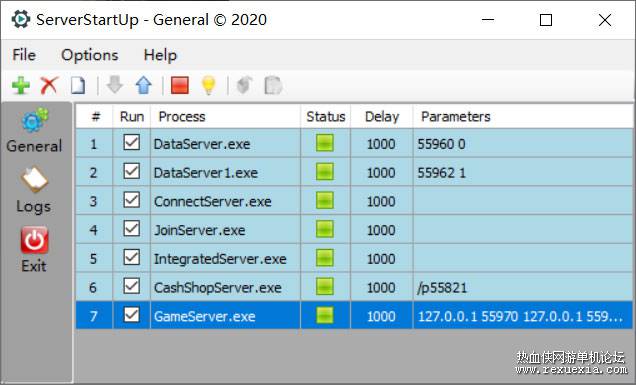
Task: Minimize the ServerStartUp window
Action: (488, 19)
